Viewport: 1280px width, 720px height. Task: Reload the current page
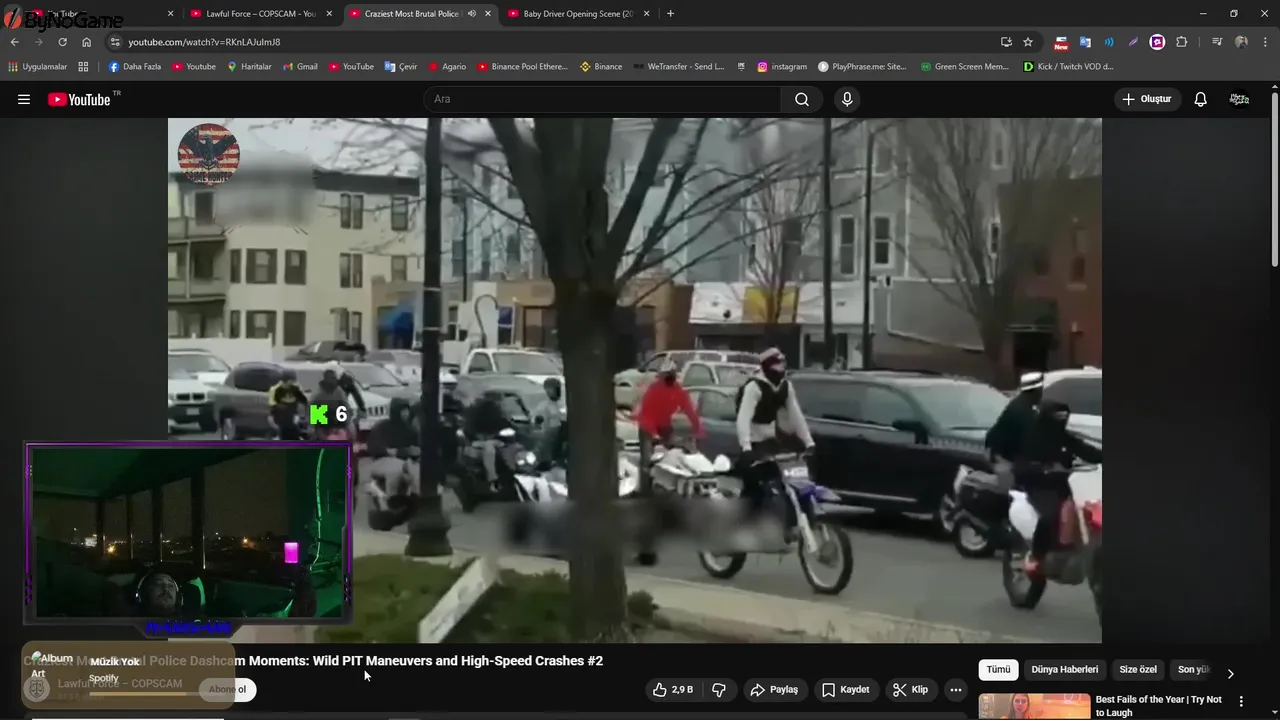62,42
